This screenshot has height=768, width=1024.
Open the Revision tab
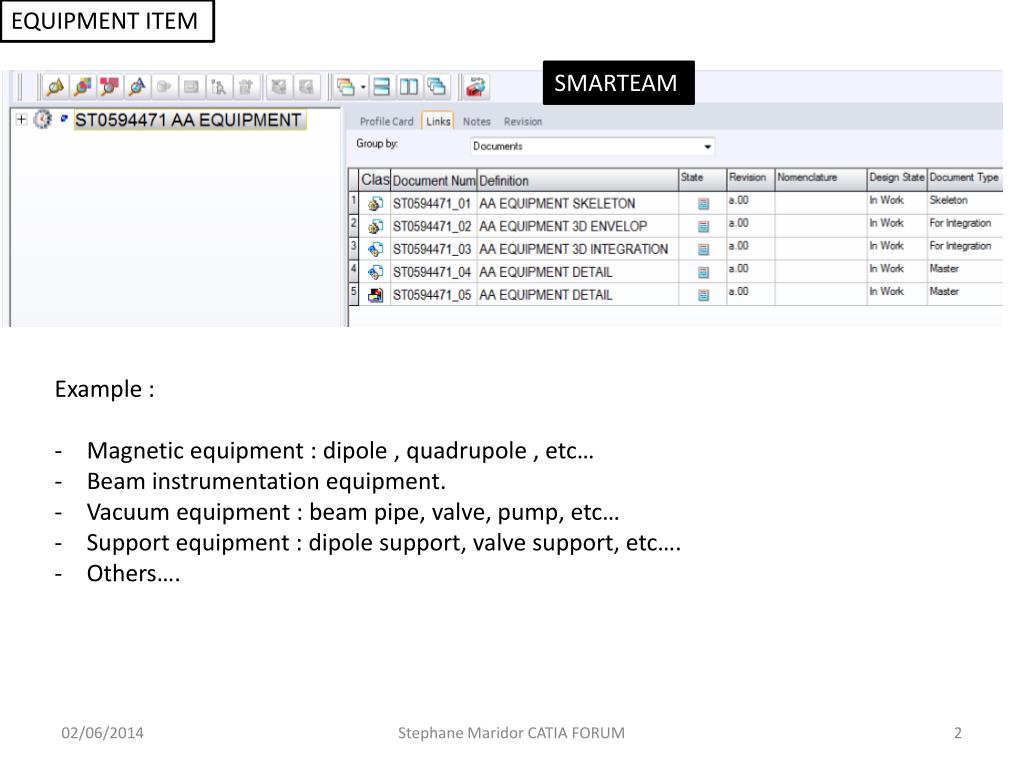[523, 121]
